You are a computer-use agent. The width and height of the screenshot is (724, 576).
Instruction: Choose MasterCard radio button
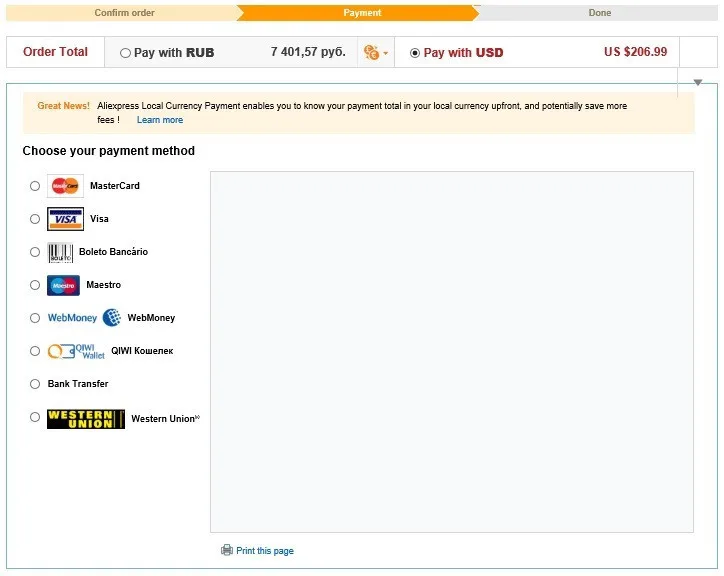coord(35,186)
